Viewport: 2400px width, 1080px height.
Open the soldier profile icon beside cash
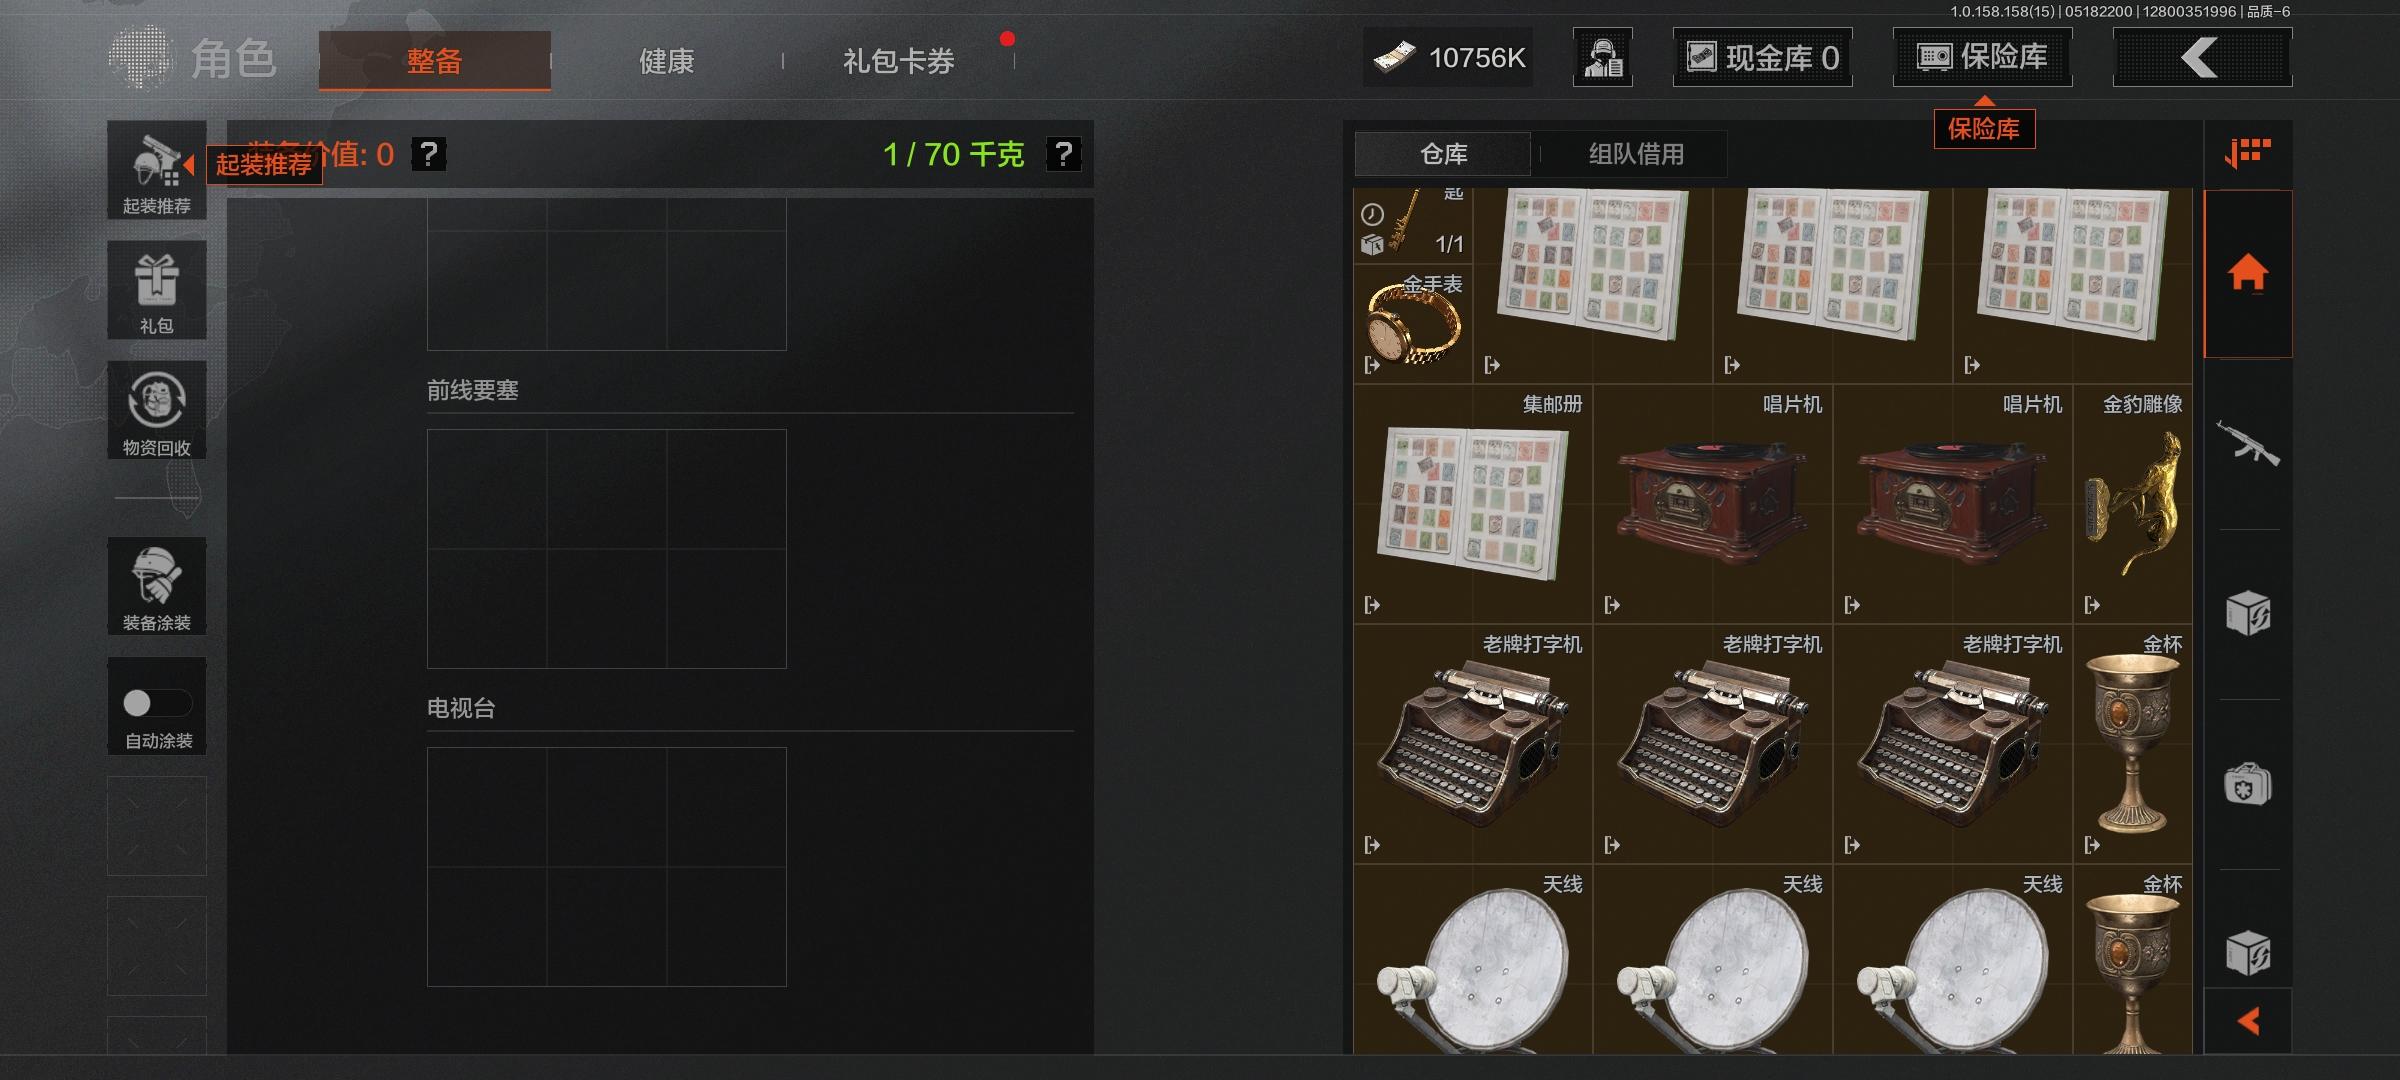(x=1603, y=57)
